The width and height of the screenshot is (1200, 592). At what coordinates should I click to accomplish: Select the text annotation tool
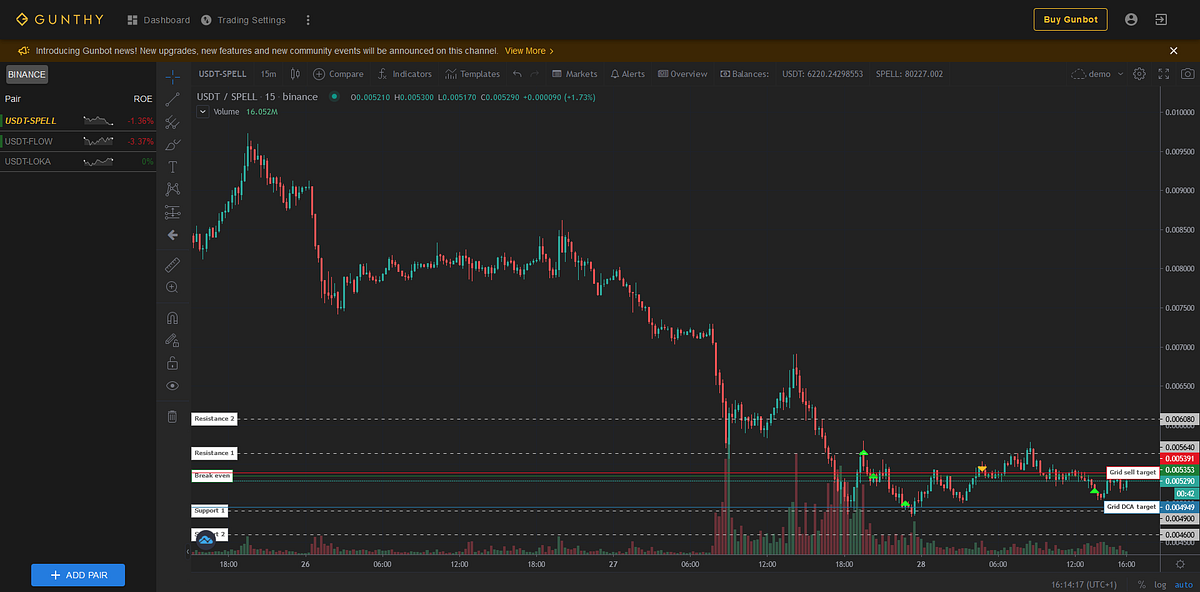pyautogui.click(x=172, y=166)
